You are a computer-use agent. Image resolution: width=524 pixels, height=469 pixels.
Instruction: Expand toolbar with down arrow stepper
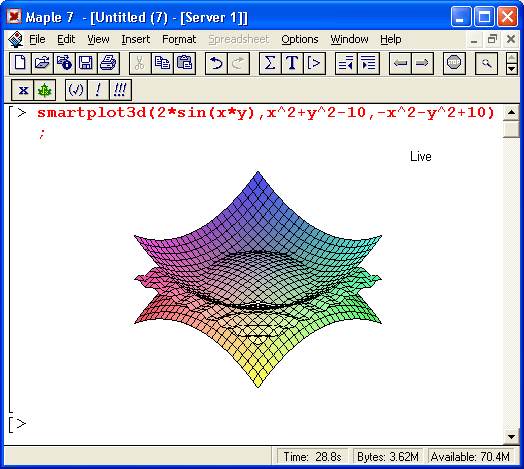512,69
